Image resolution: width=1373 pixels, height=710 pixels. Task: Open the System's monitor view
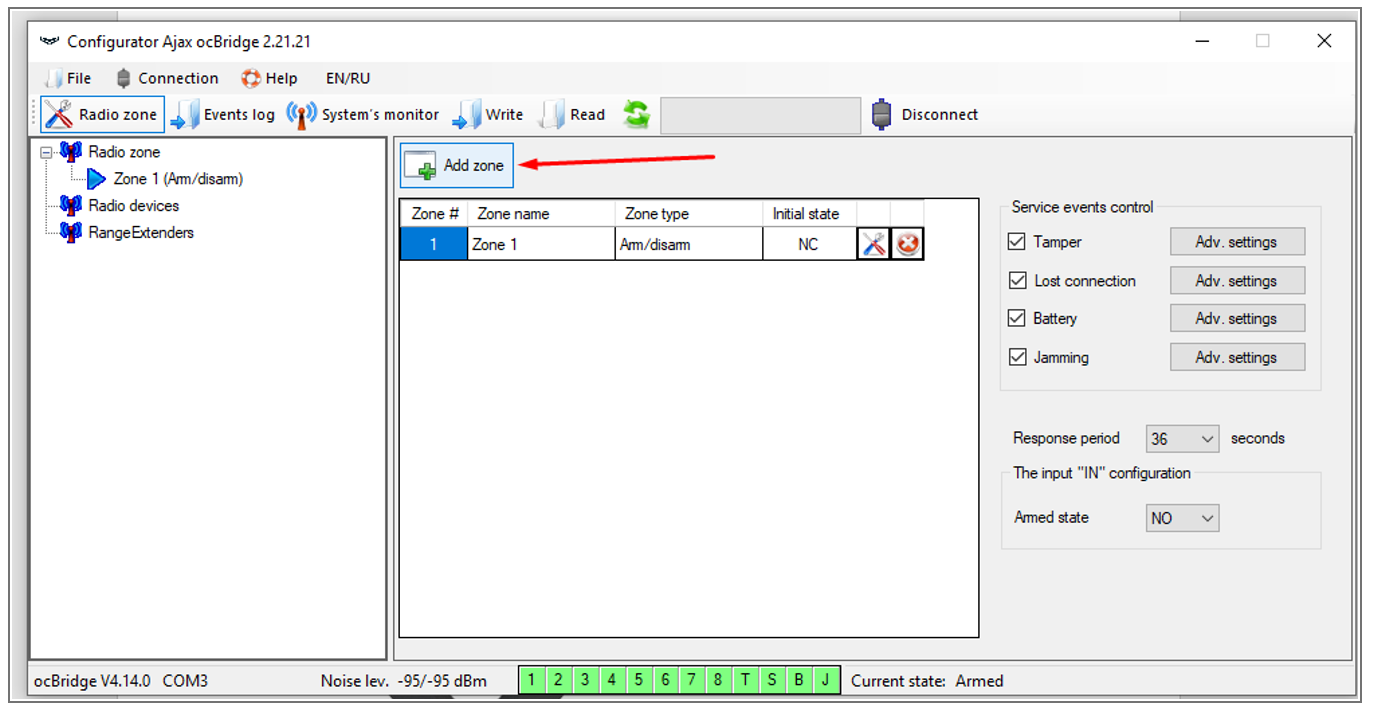363,115
